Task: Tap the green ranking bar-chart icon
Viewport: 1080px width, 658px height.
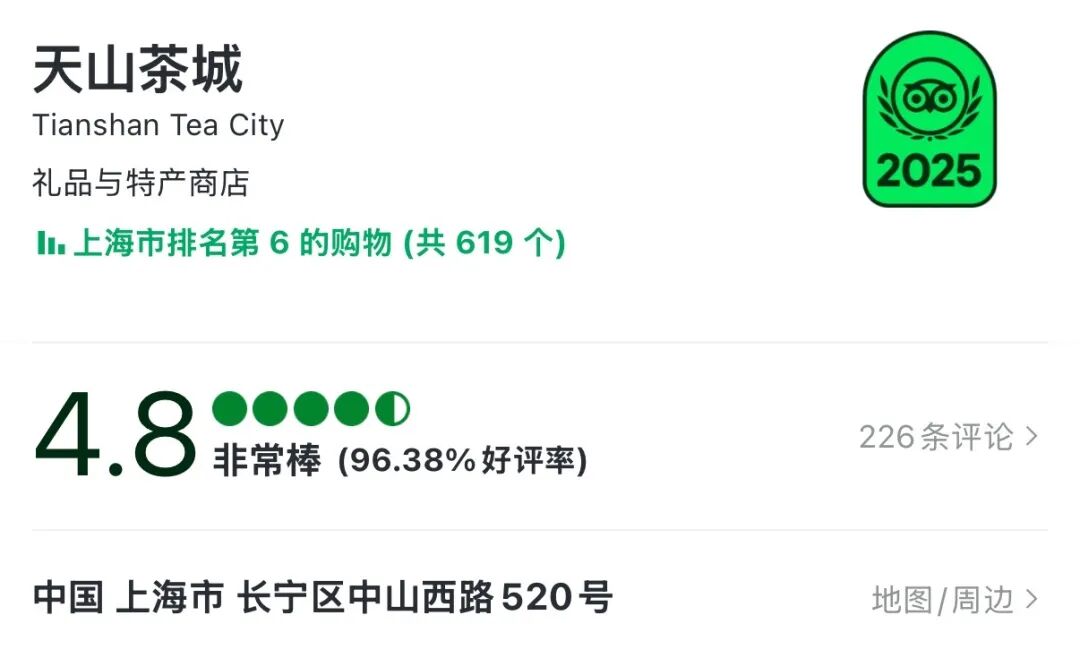Action: 50,243
